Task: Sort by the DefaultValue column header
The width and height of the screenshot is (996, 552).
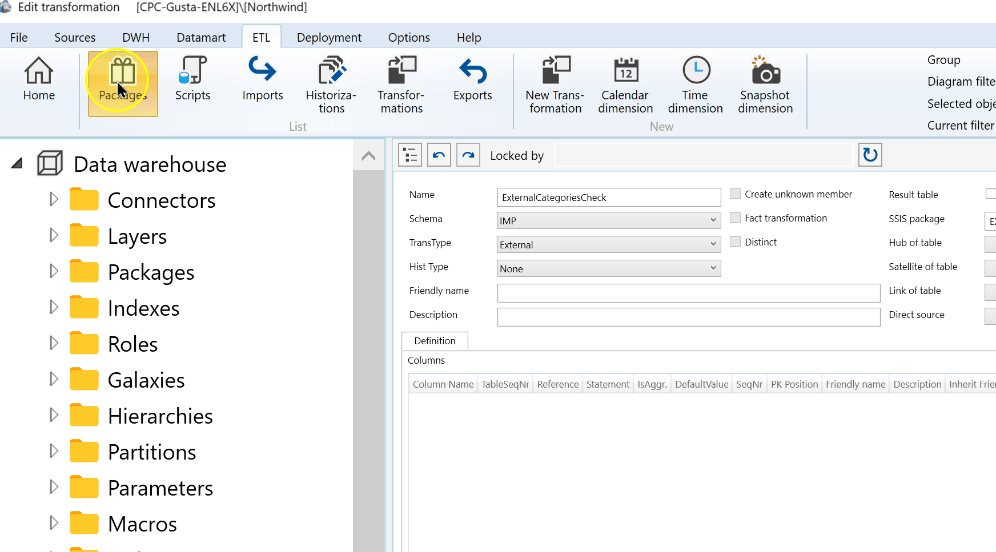Action: pos(701,384)
